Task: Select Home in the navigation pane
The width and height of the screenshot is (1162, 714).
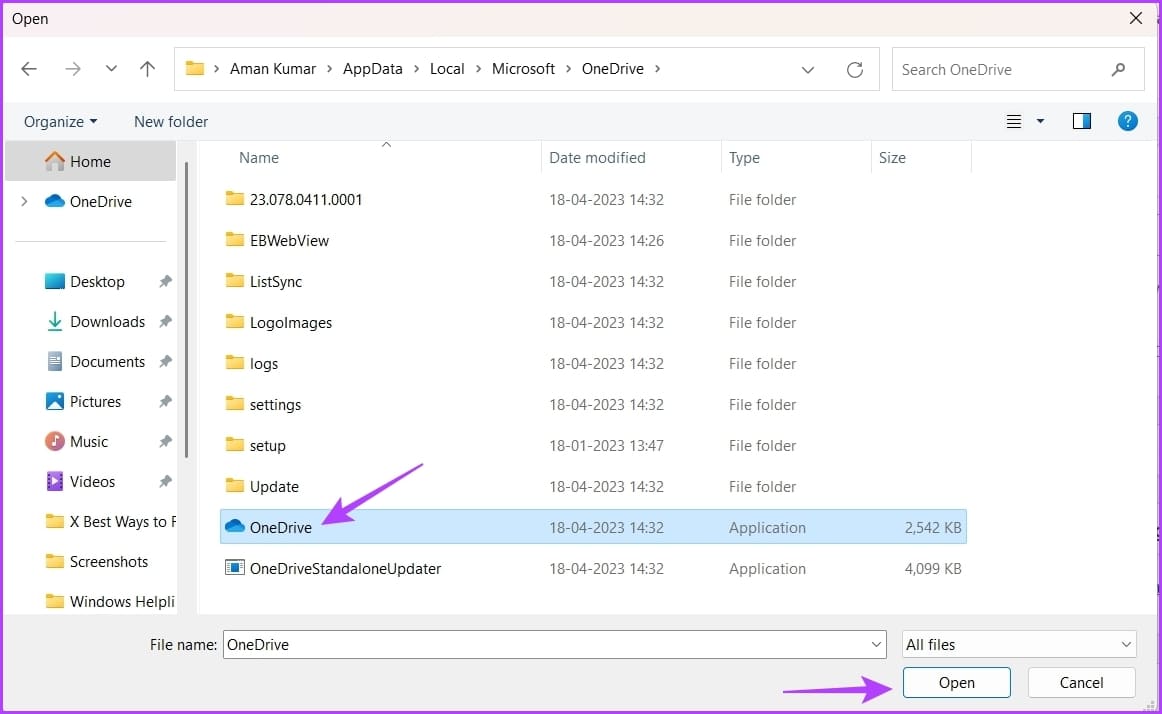Action: 90,161
